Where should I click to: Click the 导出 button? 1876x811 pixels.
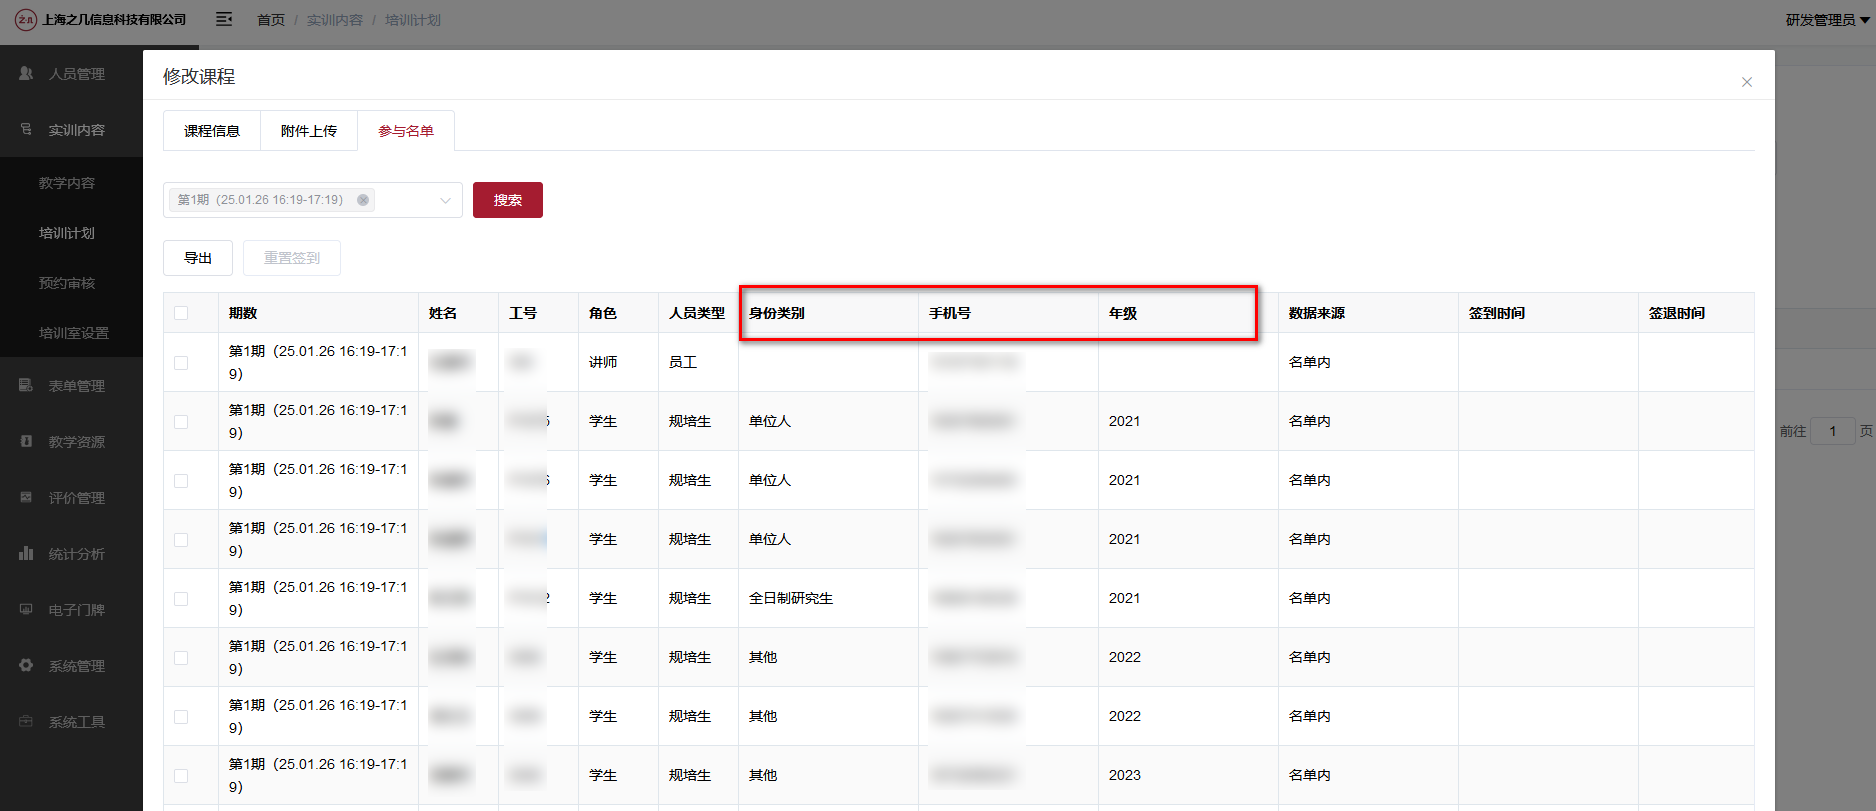[198, 258]
